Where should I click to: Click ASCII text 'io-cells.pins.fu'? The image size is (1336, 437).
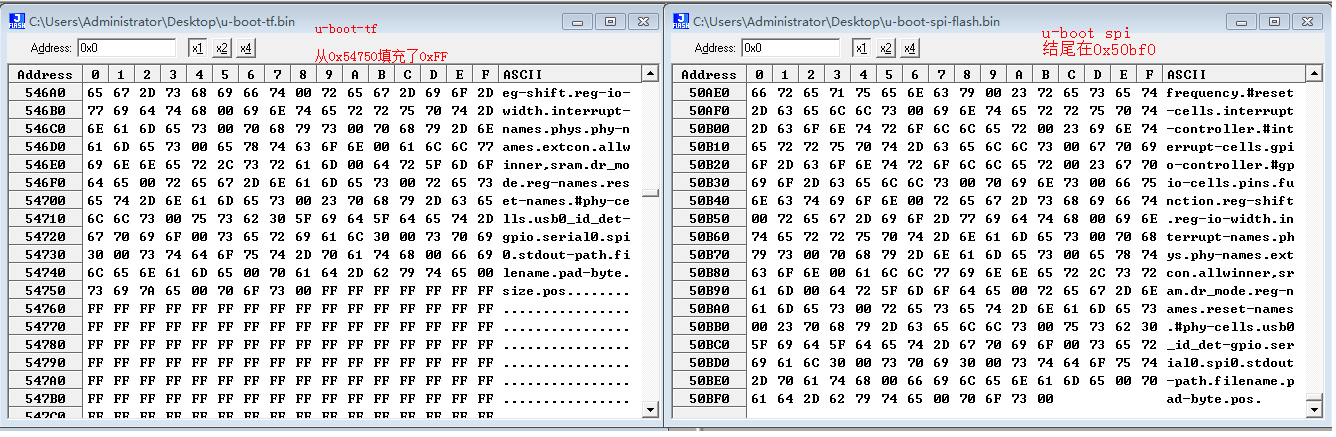click(x=1230, y=182)
